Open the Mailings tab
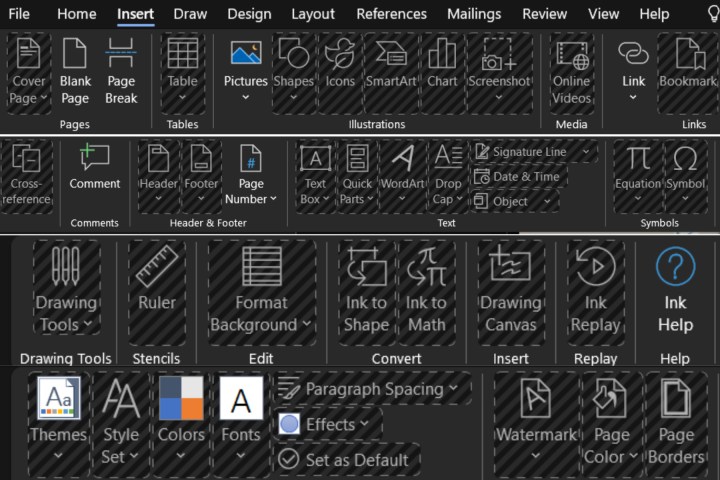This screenshot has width=720, height=480. (474, 14)
